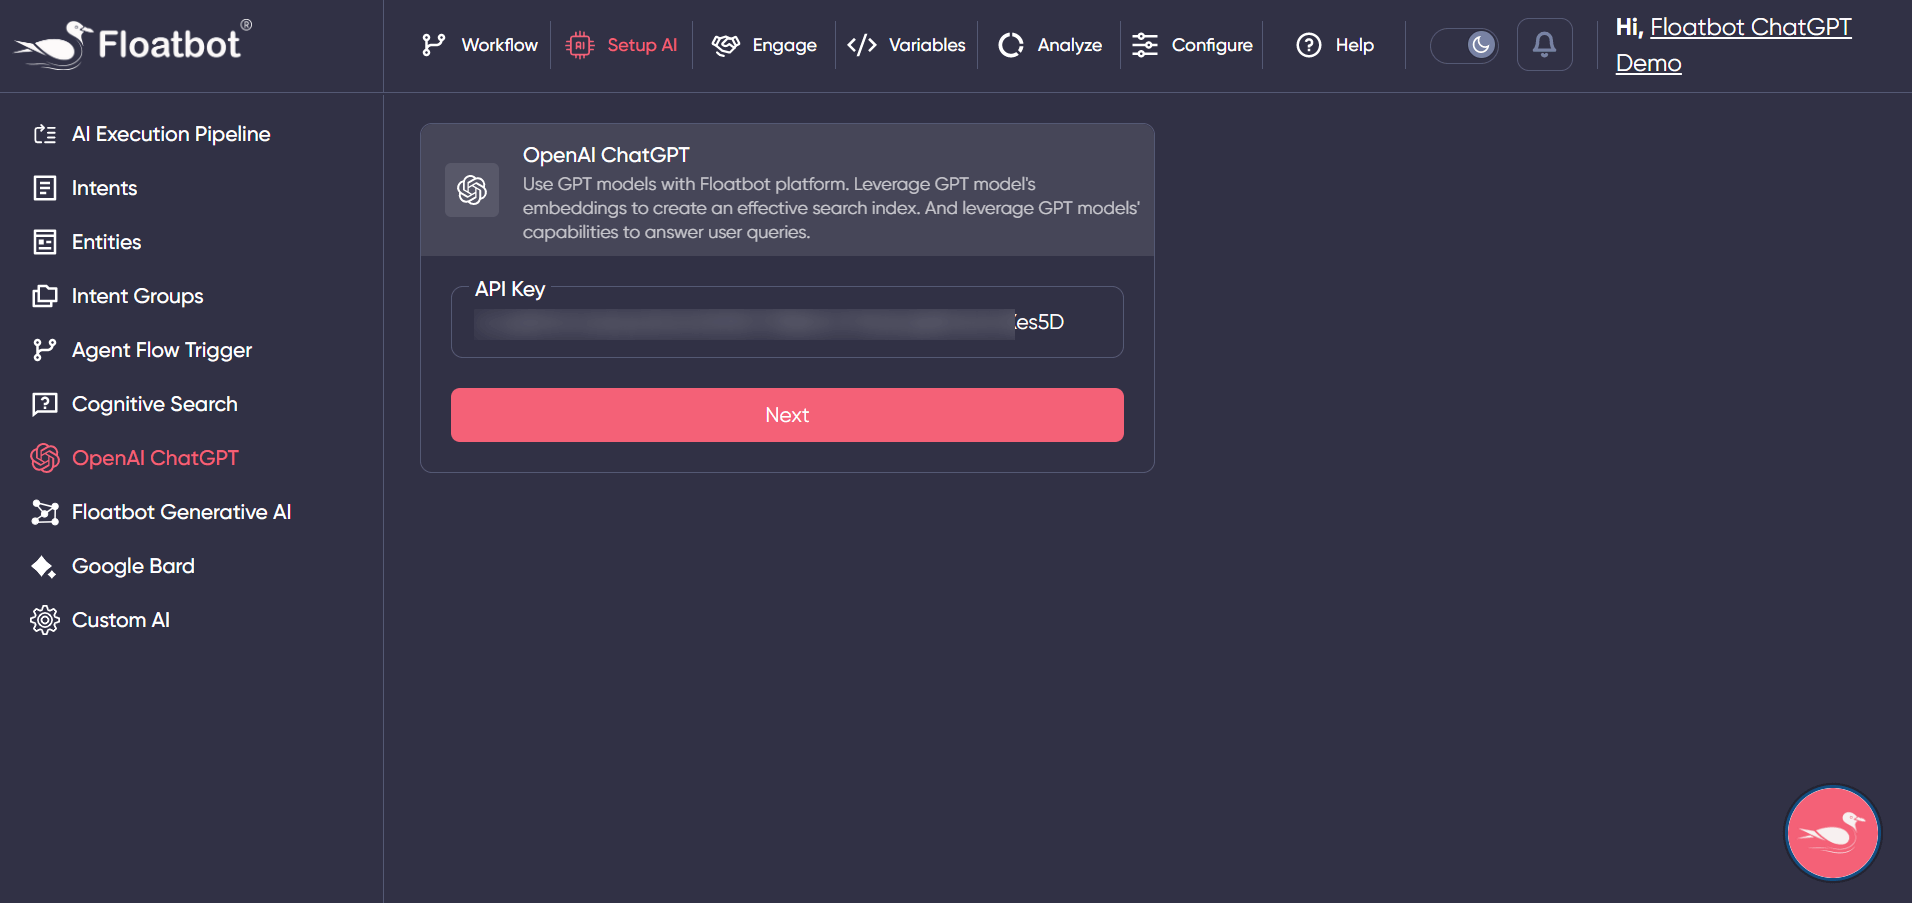
Task: Expand the Configure menu
Action: [x=1192, y=45]
